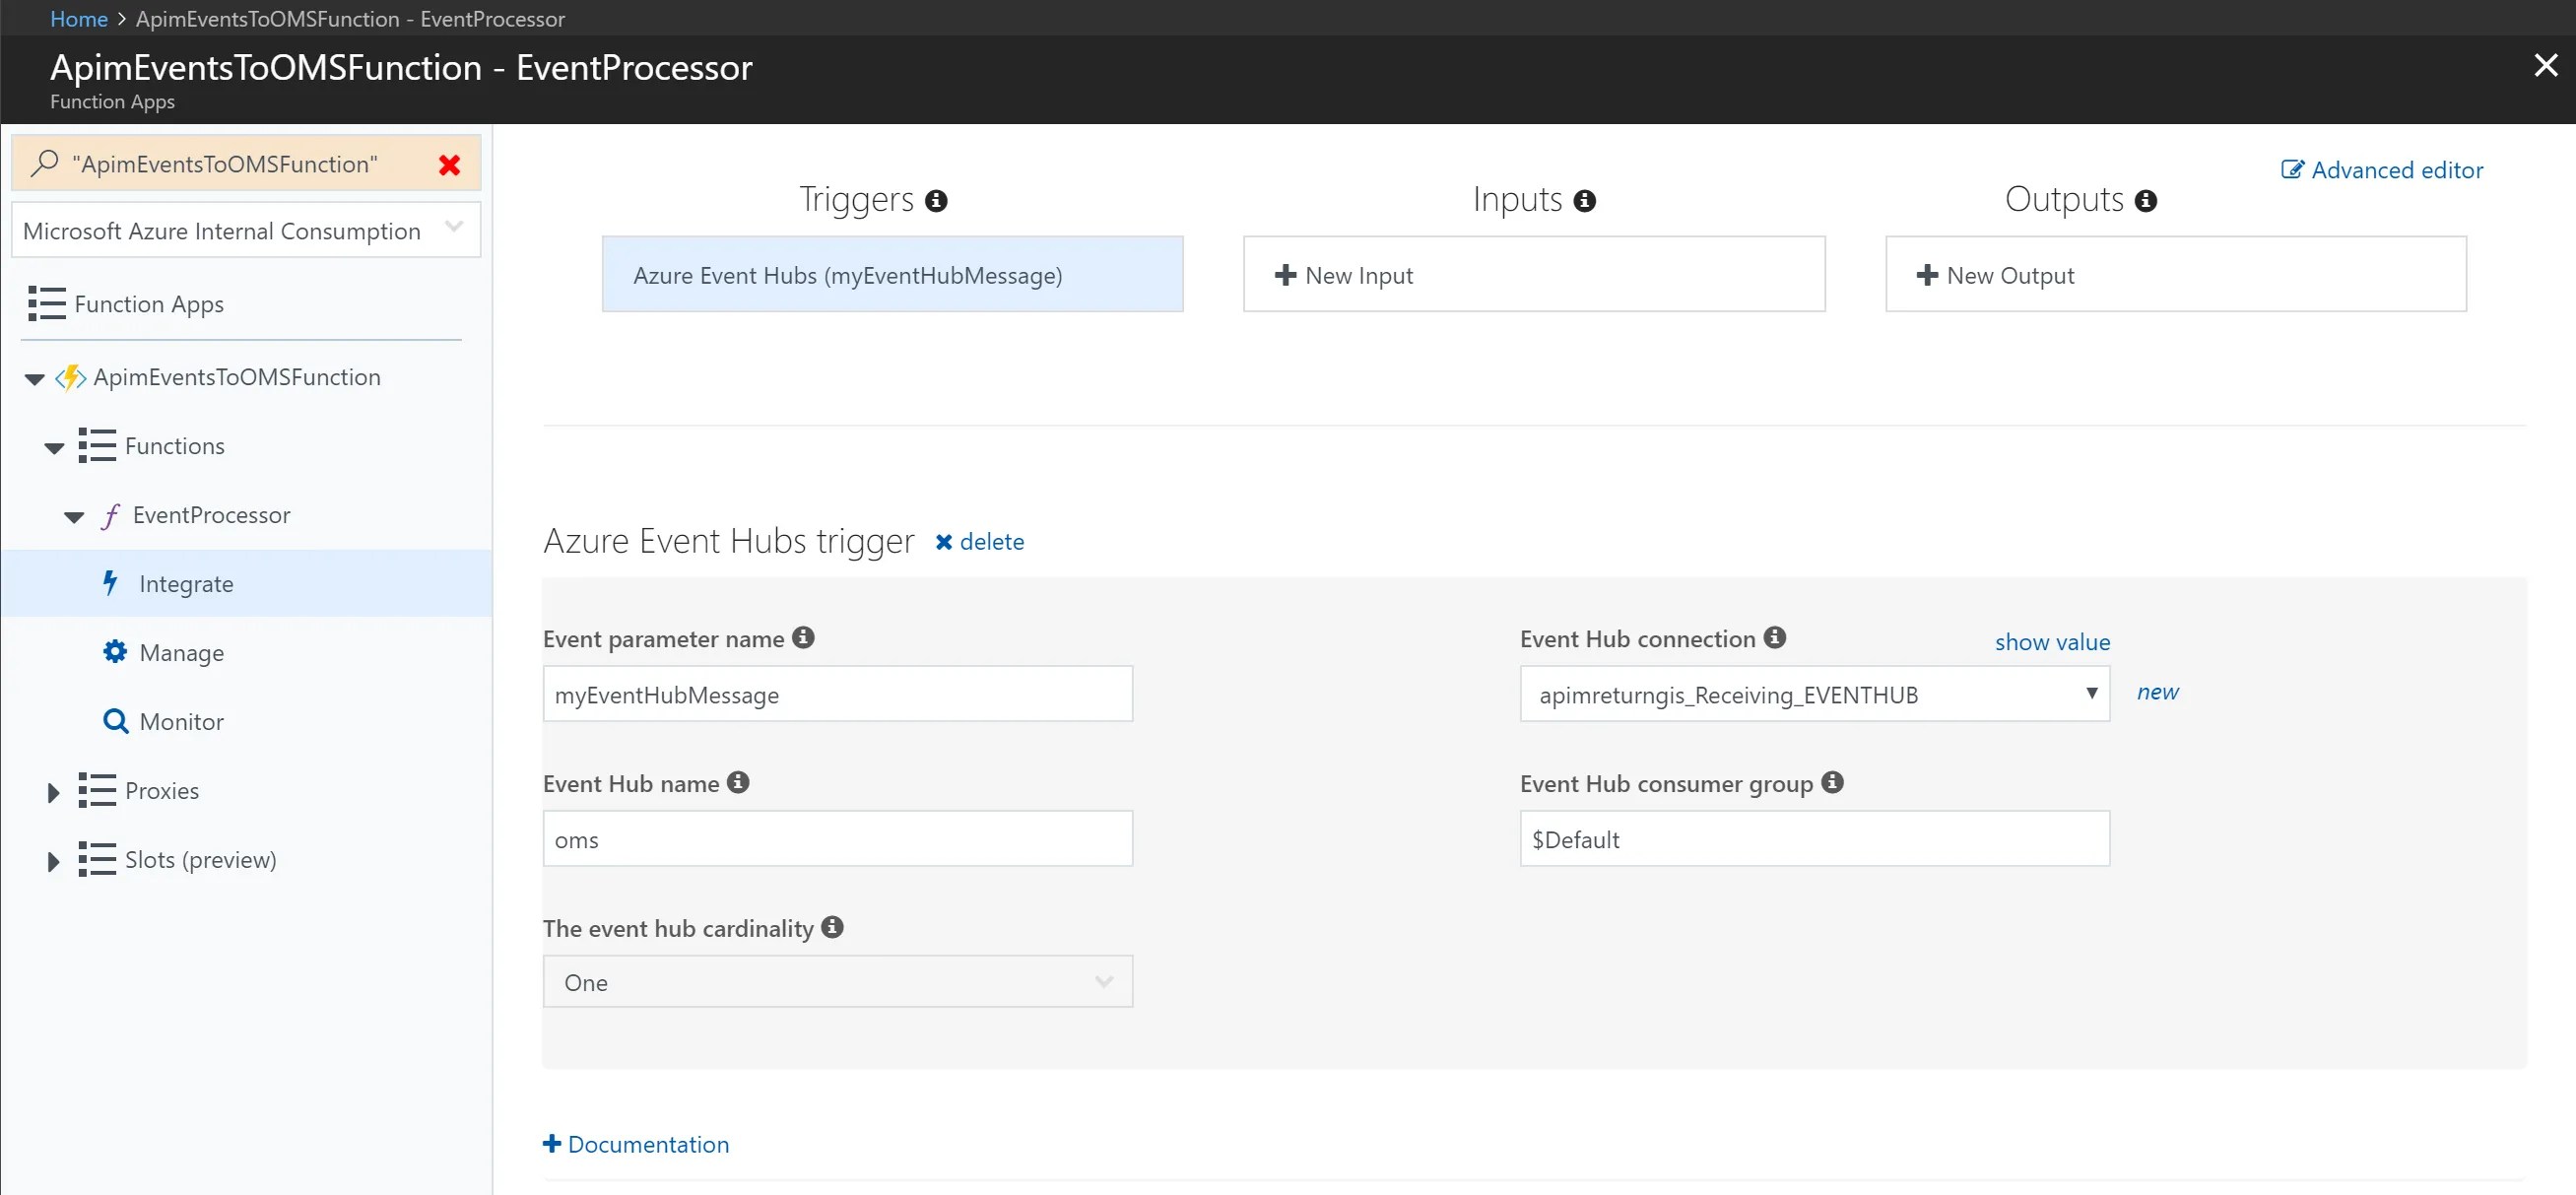Click the Manage gear icon
This screenshot has width=2576, height=1195.
coord(116,652)
